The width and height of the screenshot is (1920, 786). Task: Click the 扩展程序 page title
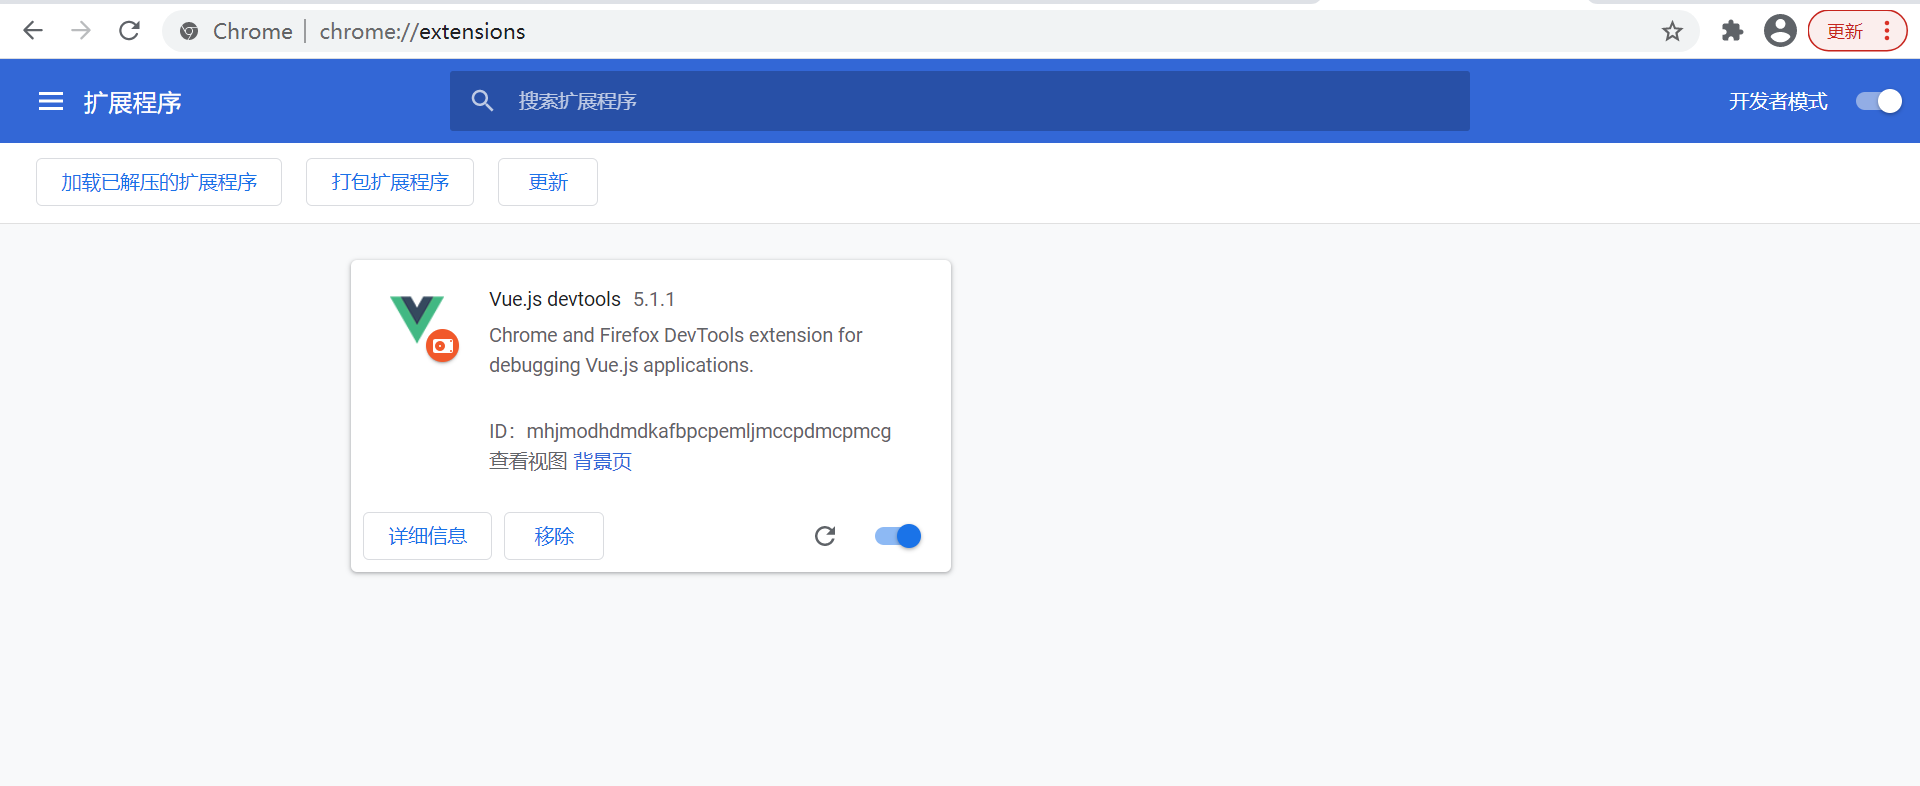pos(132,102)
